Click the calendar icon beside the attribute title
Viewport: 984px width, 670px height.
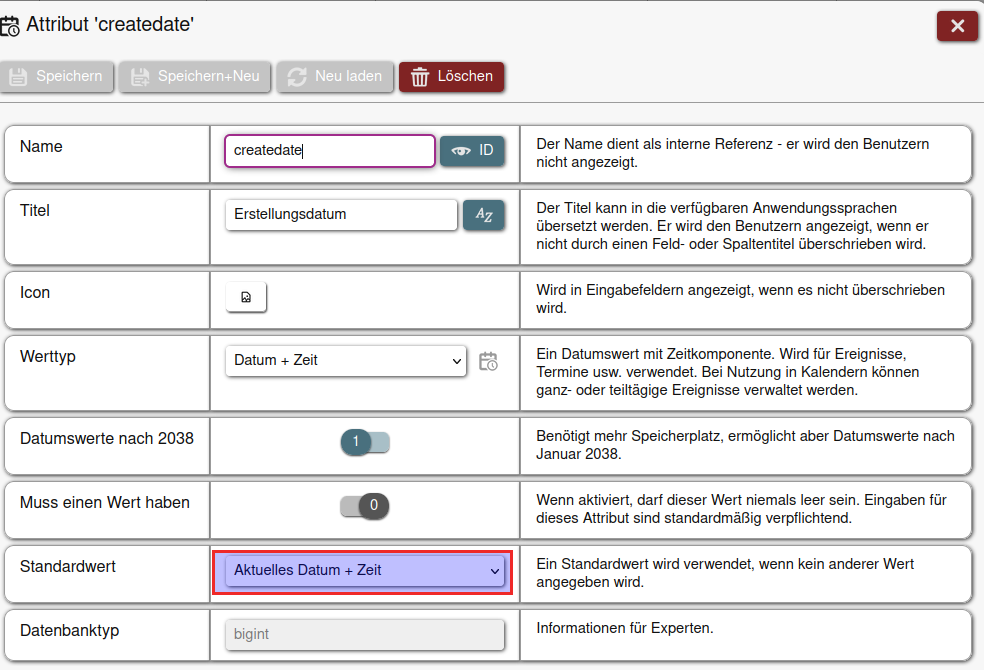click(x=10, y=26)
